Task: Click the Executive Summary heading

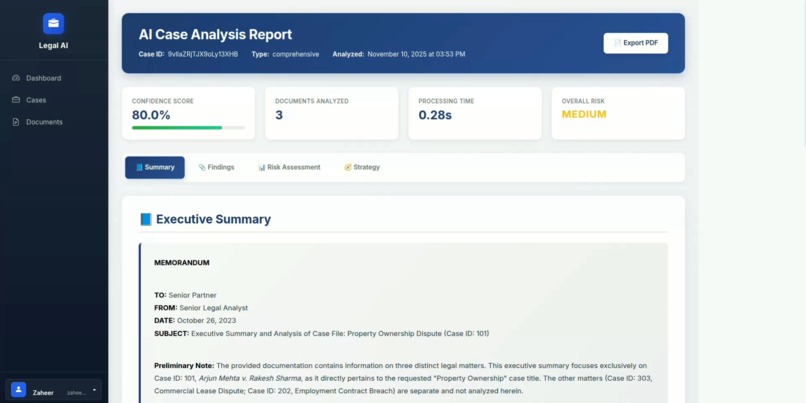Action: click(x=213, y=219)
